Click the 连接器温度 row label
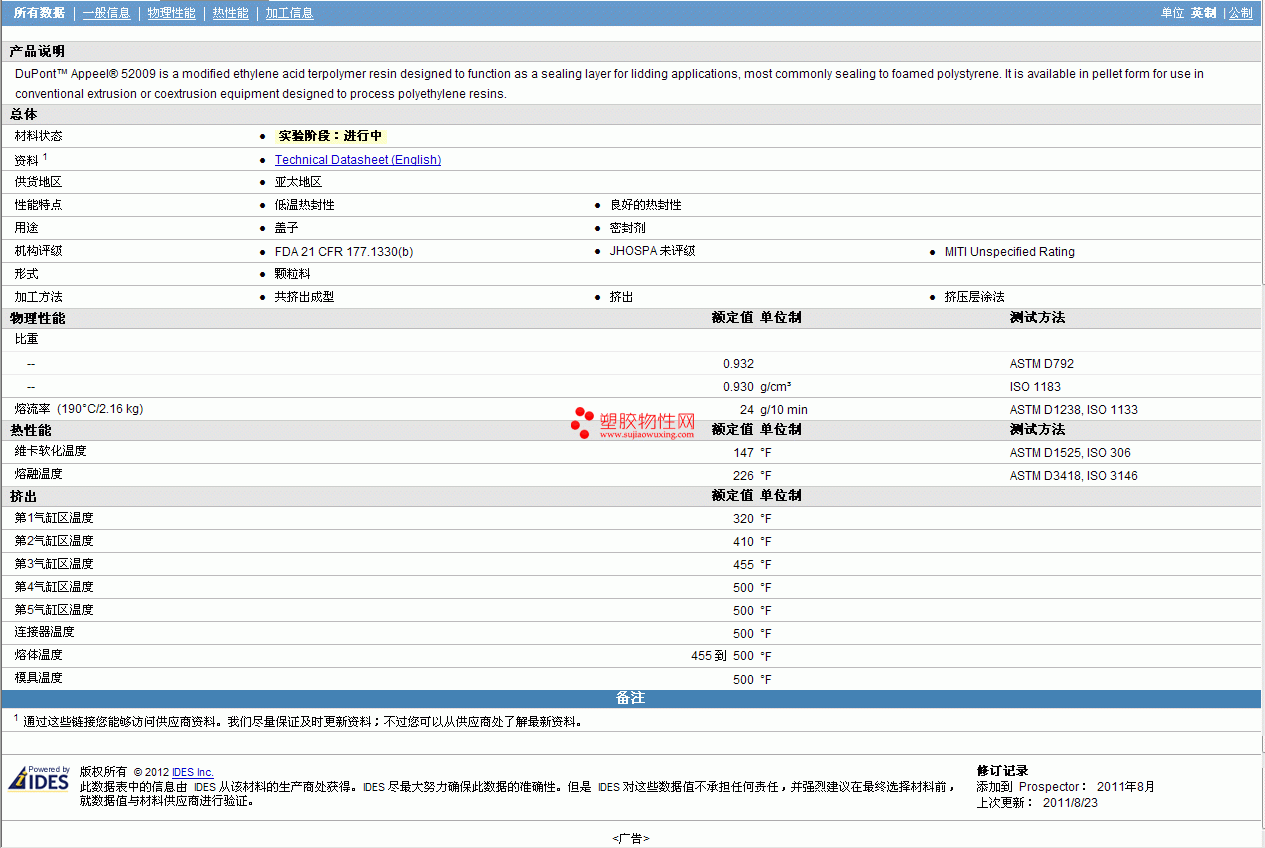The image size is (1265, 848). pyautogui.click(x=44, y=632)
